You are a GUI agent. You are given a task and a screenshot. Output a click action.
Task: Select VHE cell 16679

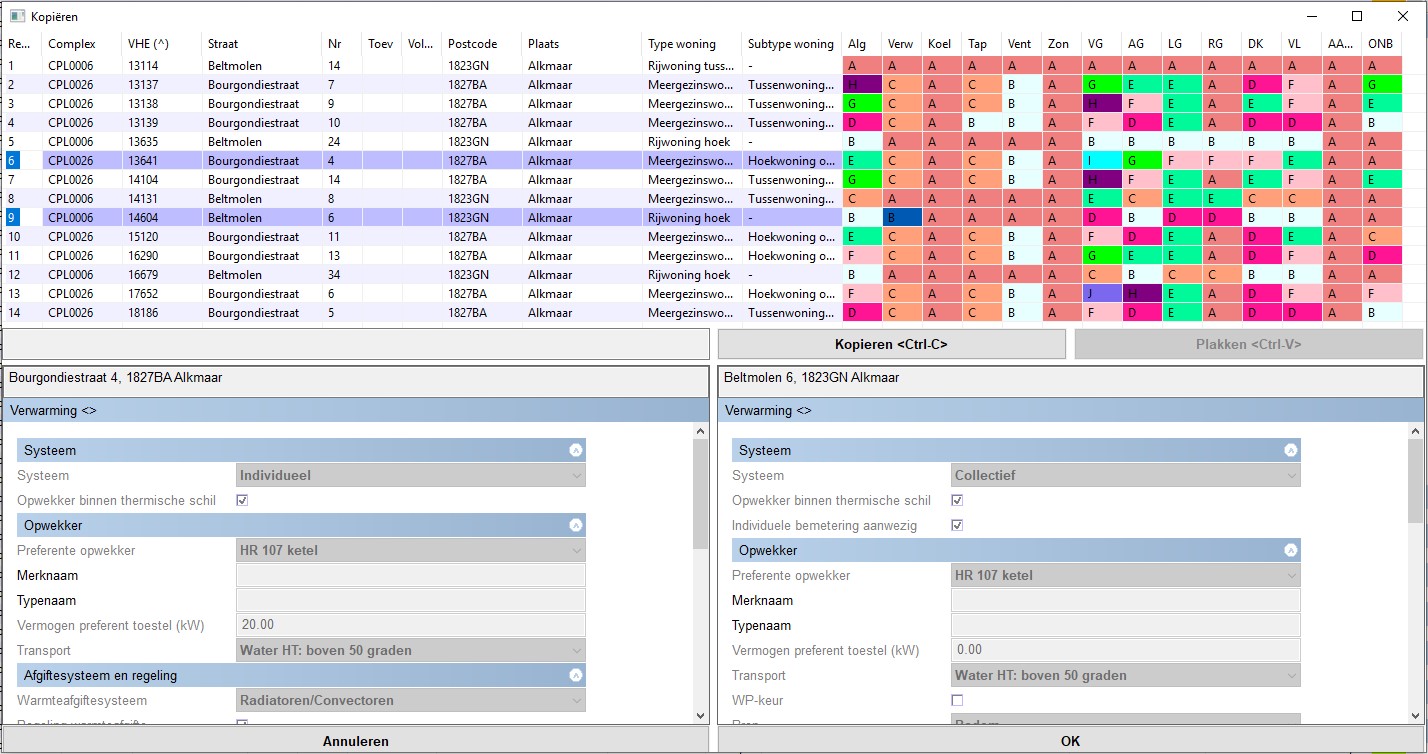pos(162,274)
